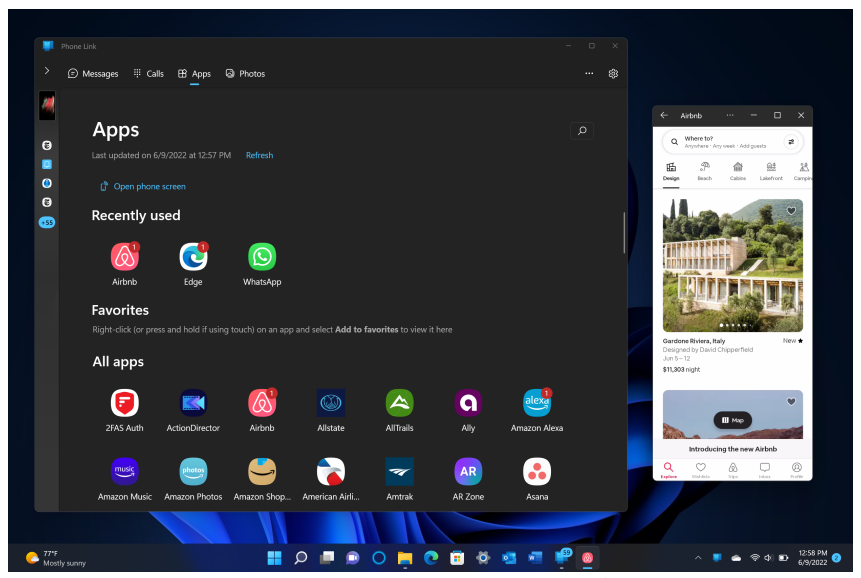Open Profile in Airbnb bottom bar
Screen dimensions: 861x578
point(797,470)
